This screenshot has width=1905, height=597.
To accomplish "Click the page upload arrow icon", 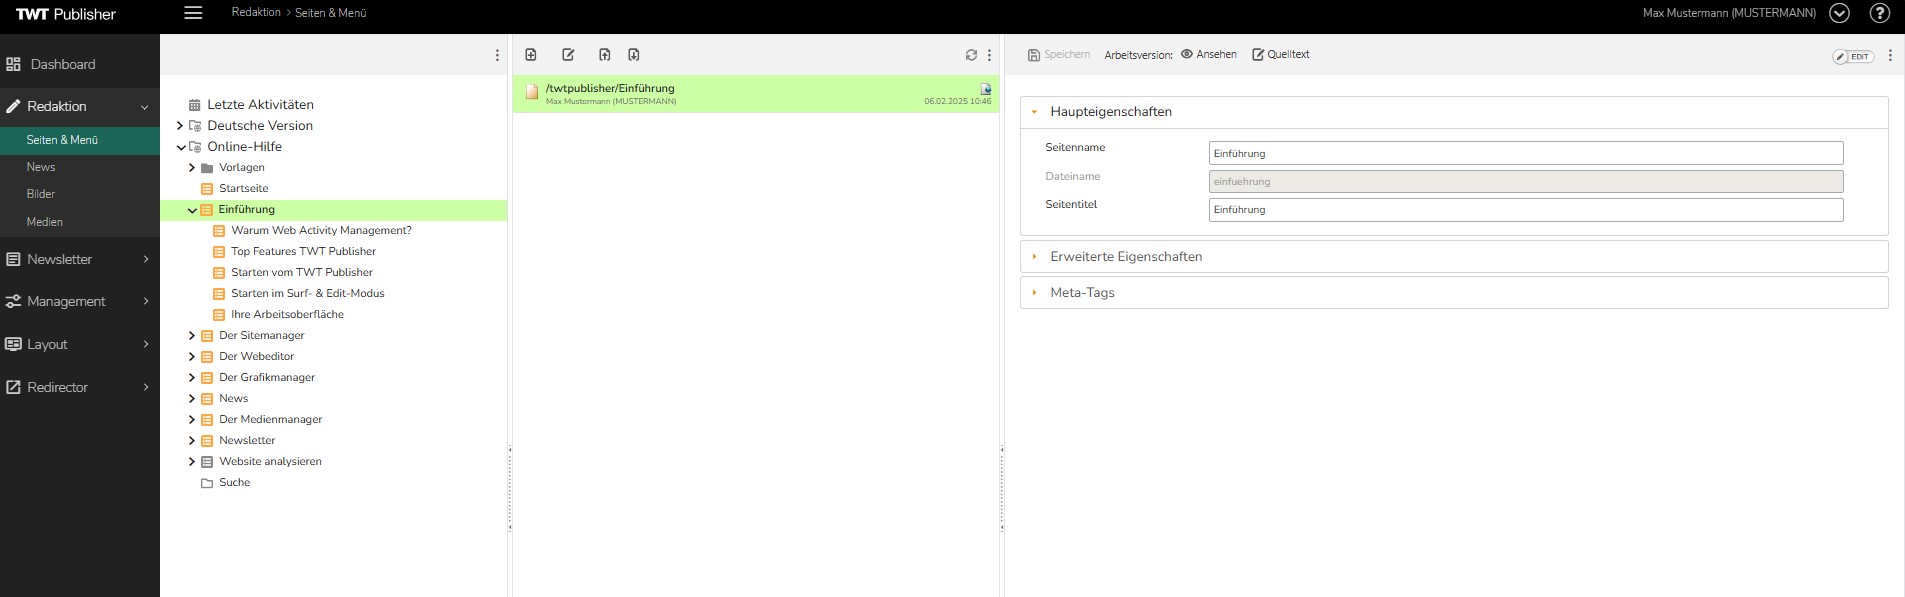I will [604, 55].
